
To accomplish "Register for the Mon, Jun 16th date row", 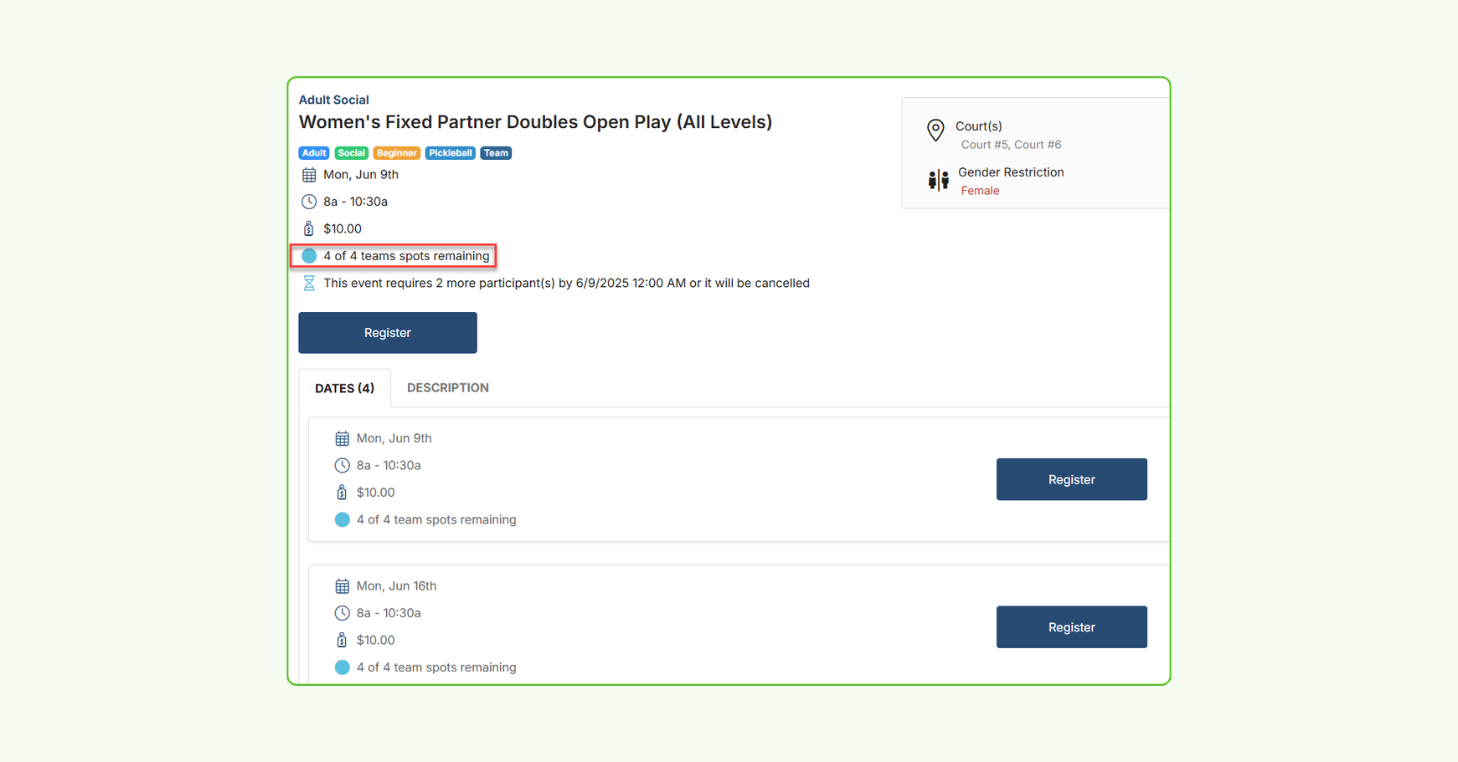I will [x=1071, y=627].
